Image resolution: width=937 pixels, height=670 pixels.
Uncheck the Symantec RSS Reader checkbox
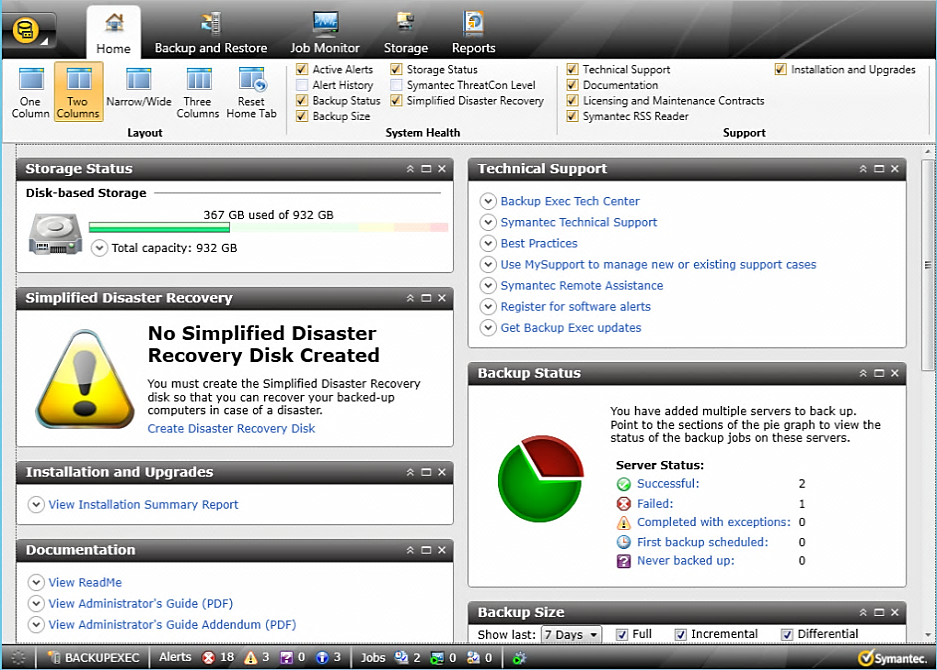point(573,116)
